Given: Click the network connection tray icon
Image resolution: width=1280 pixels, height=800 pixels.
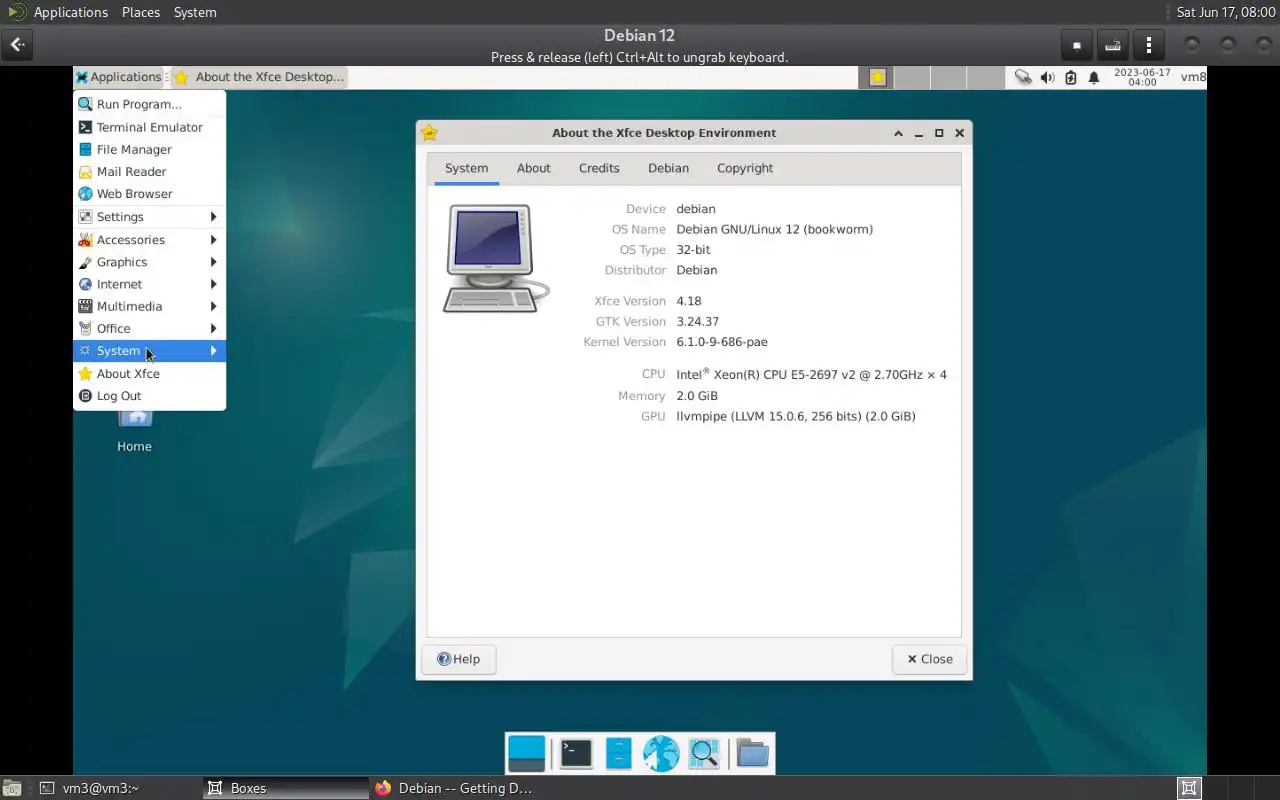Looking at the screenshot, I should 1023,77.
